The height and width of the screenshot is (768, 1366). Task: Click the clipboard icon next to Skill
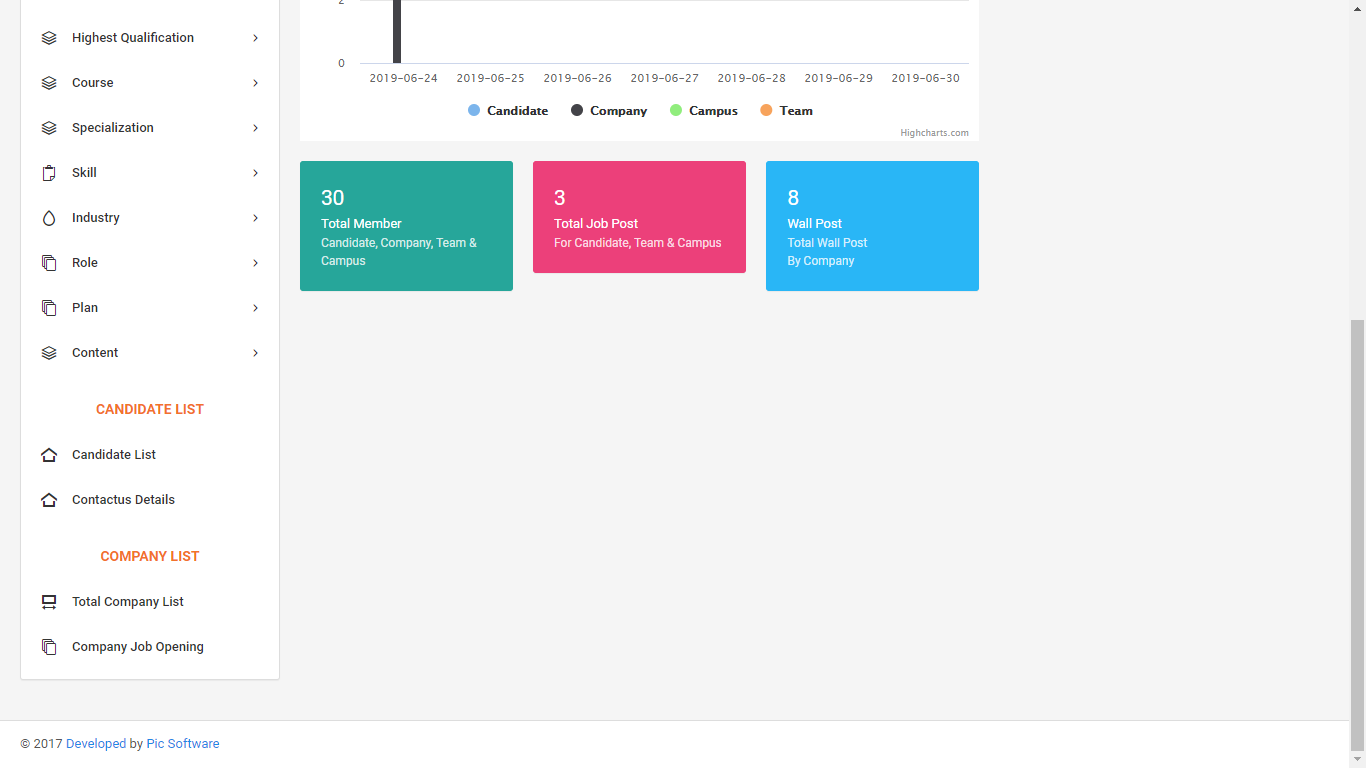pyautogui.click(x=49, y=173)
